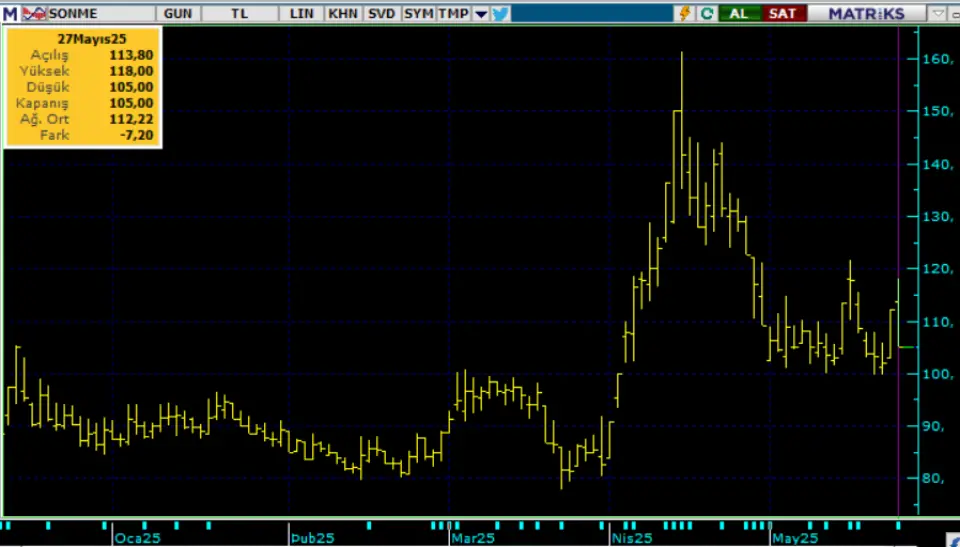Click the 140 price axis label

tap(939, 164)
